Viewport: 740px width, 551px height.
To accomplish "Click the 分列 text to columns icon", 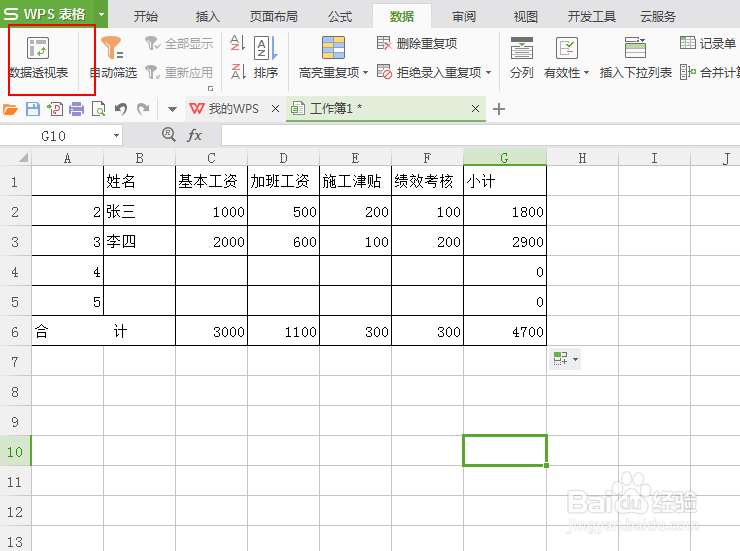I will click(x=521, y=48).
